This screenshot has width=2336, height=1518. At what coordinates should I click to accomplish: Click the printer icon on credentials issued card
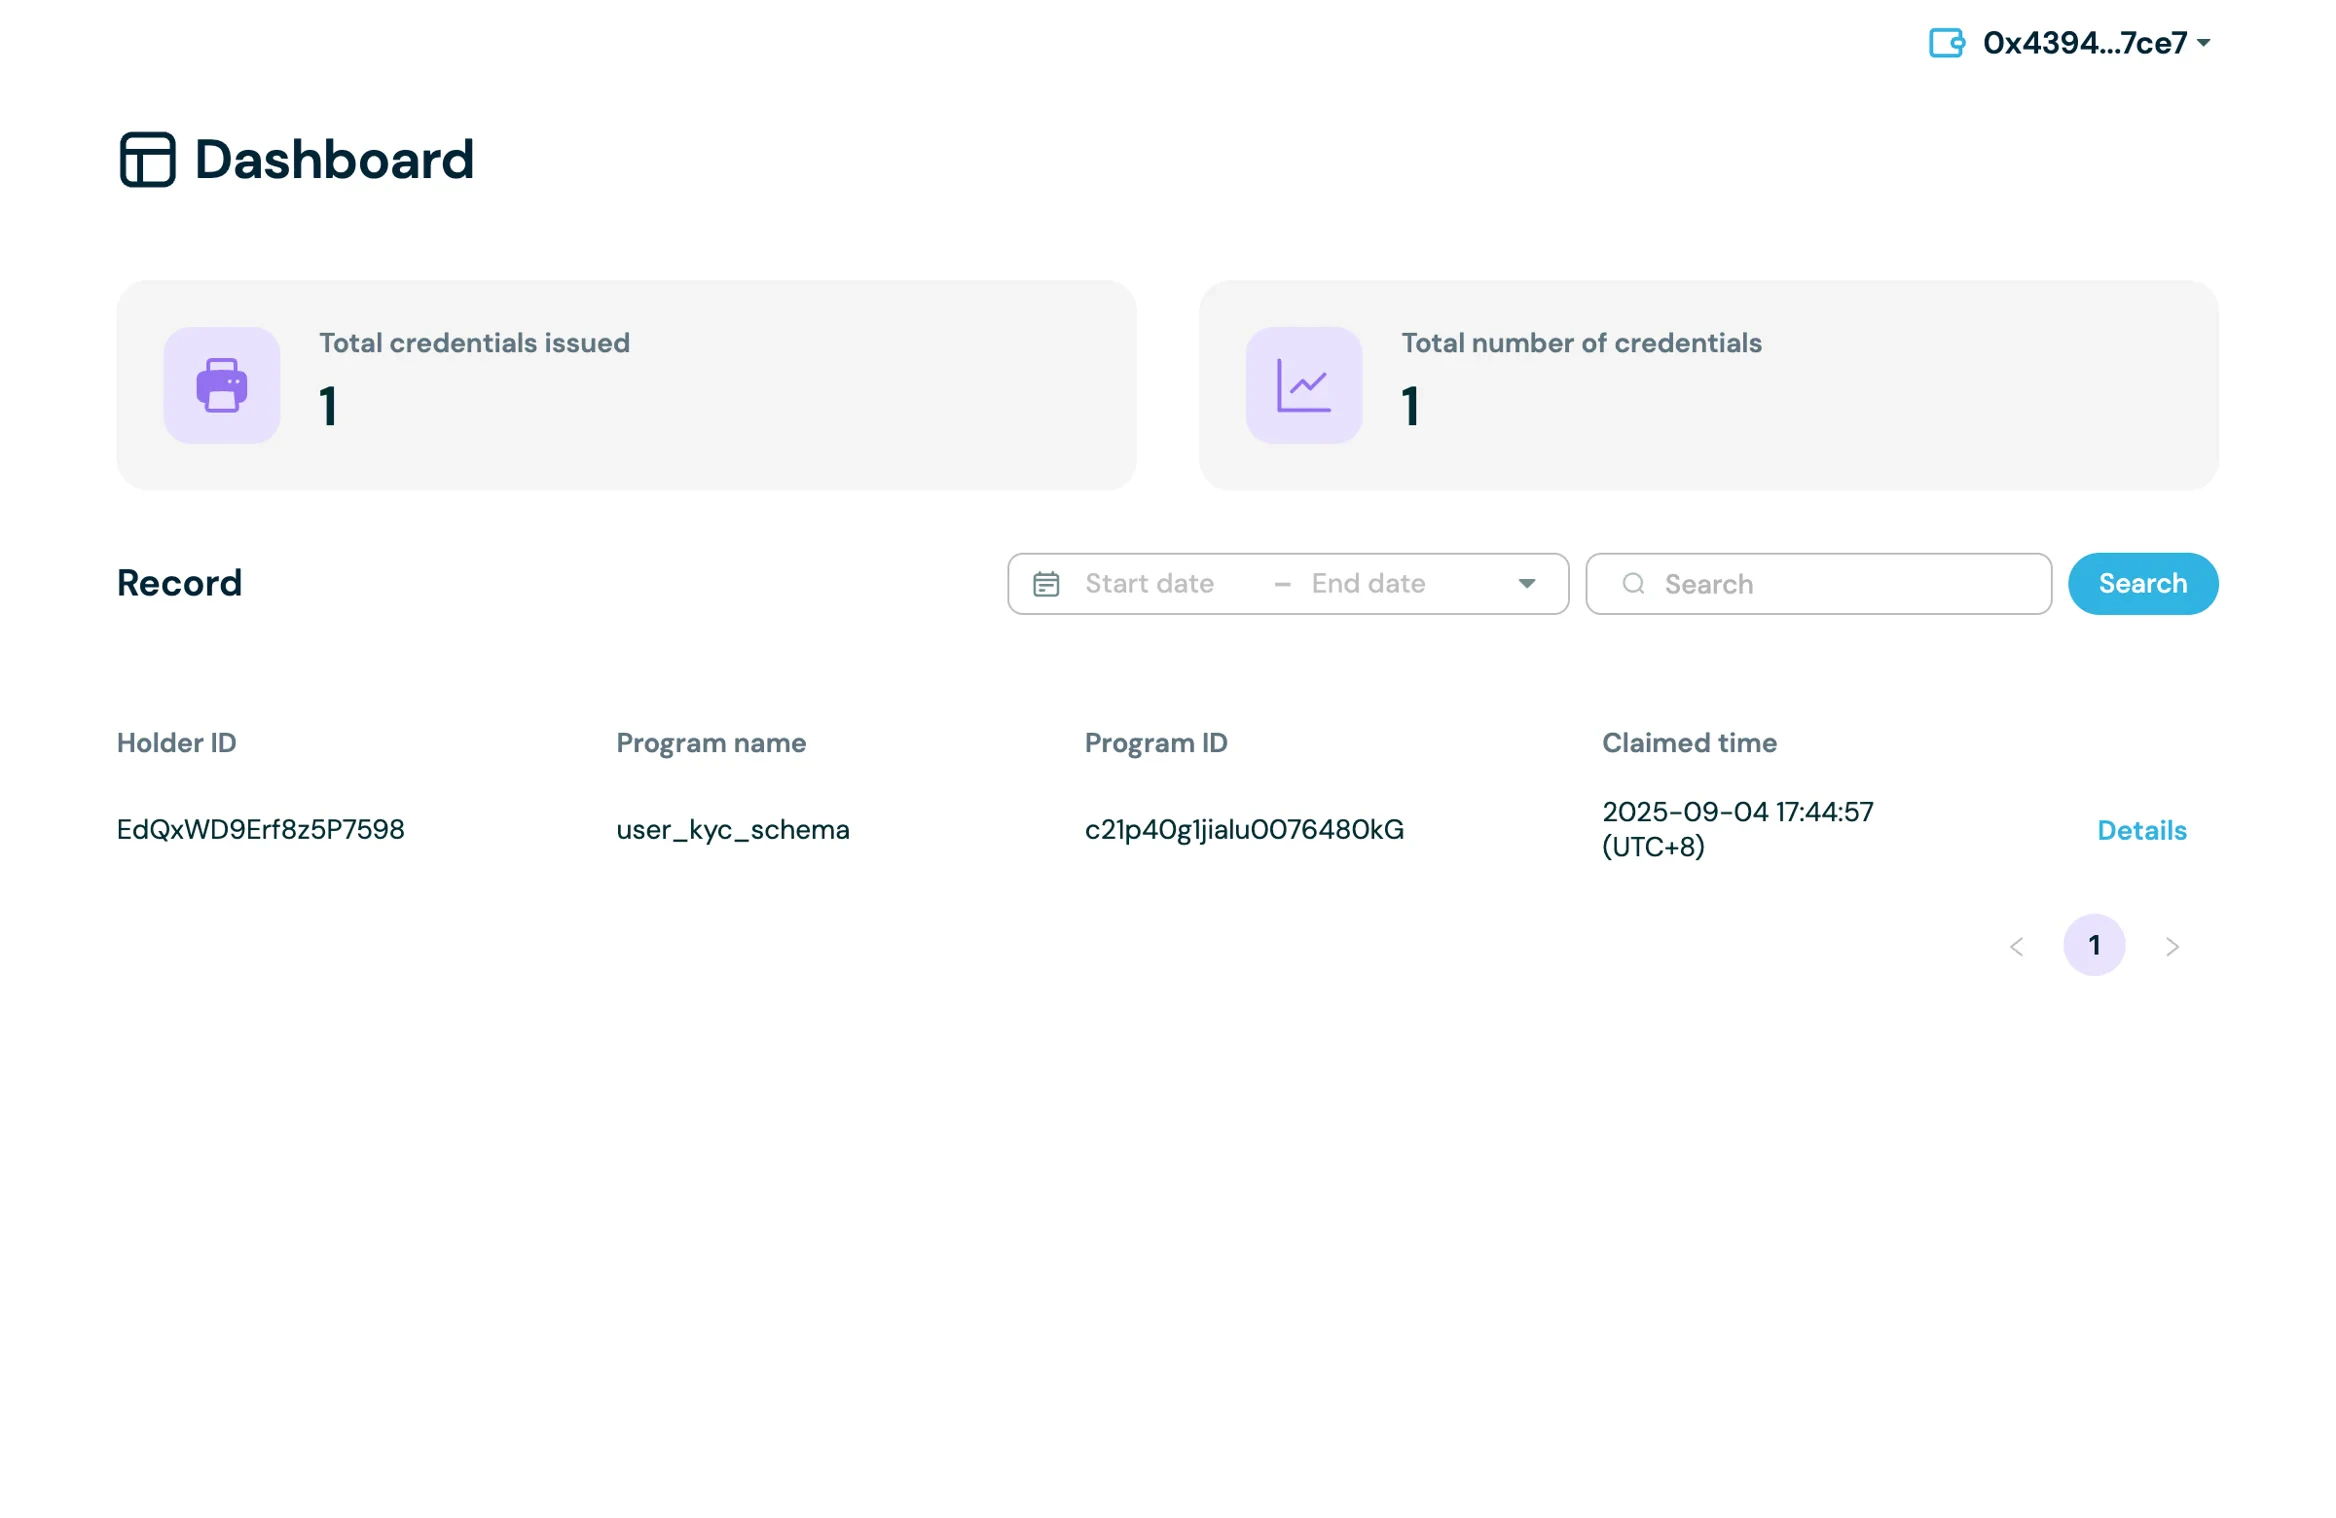221,385
